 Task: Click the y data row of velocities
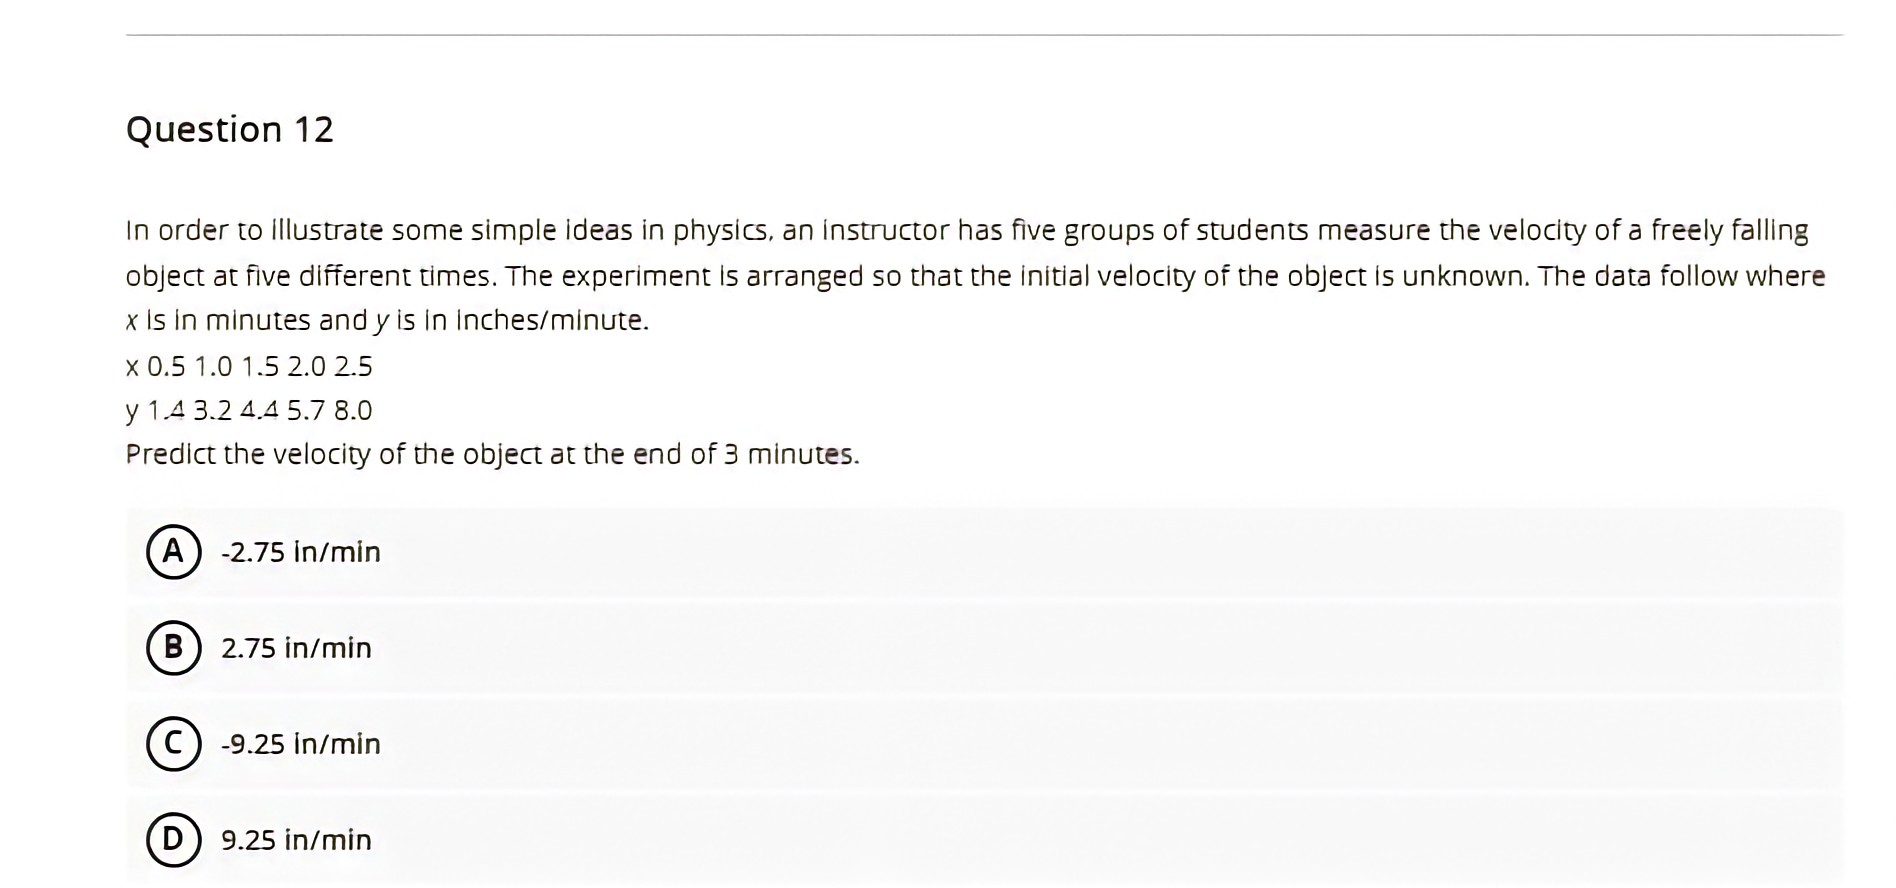249,410
